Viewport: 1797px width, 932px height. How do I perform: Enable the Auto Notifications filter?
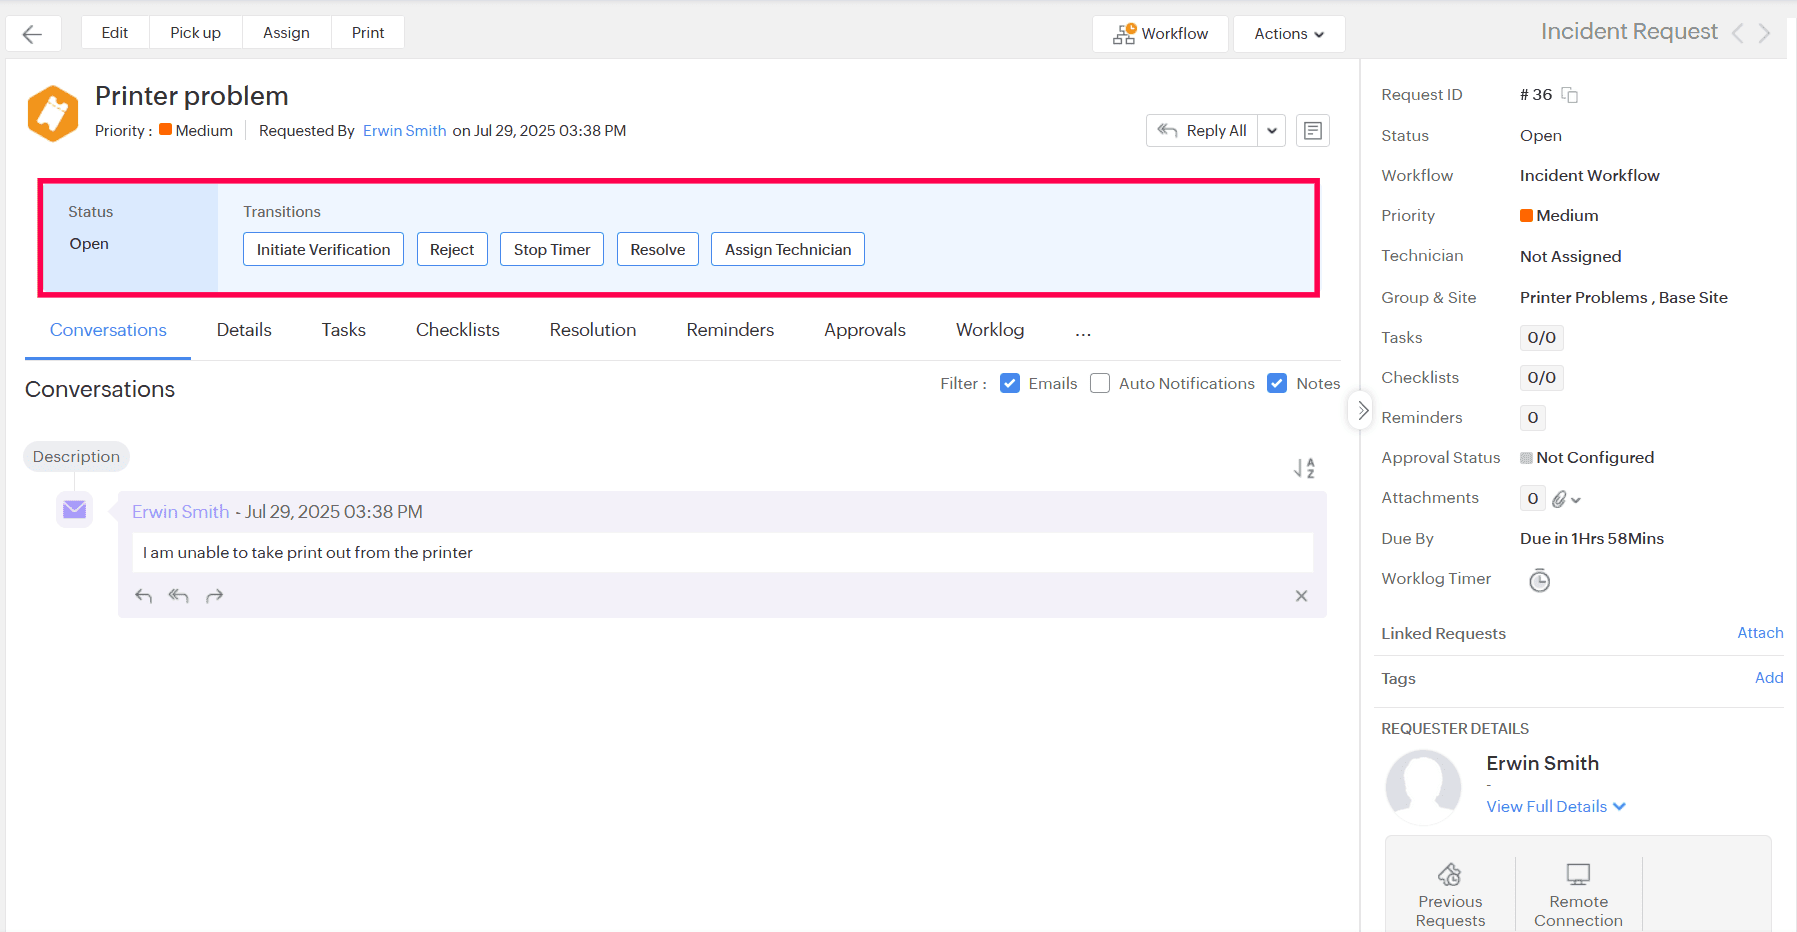(x=1099, y=383)
